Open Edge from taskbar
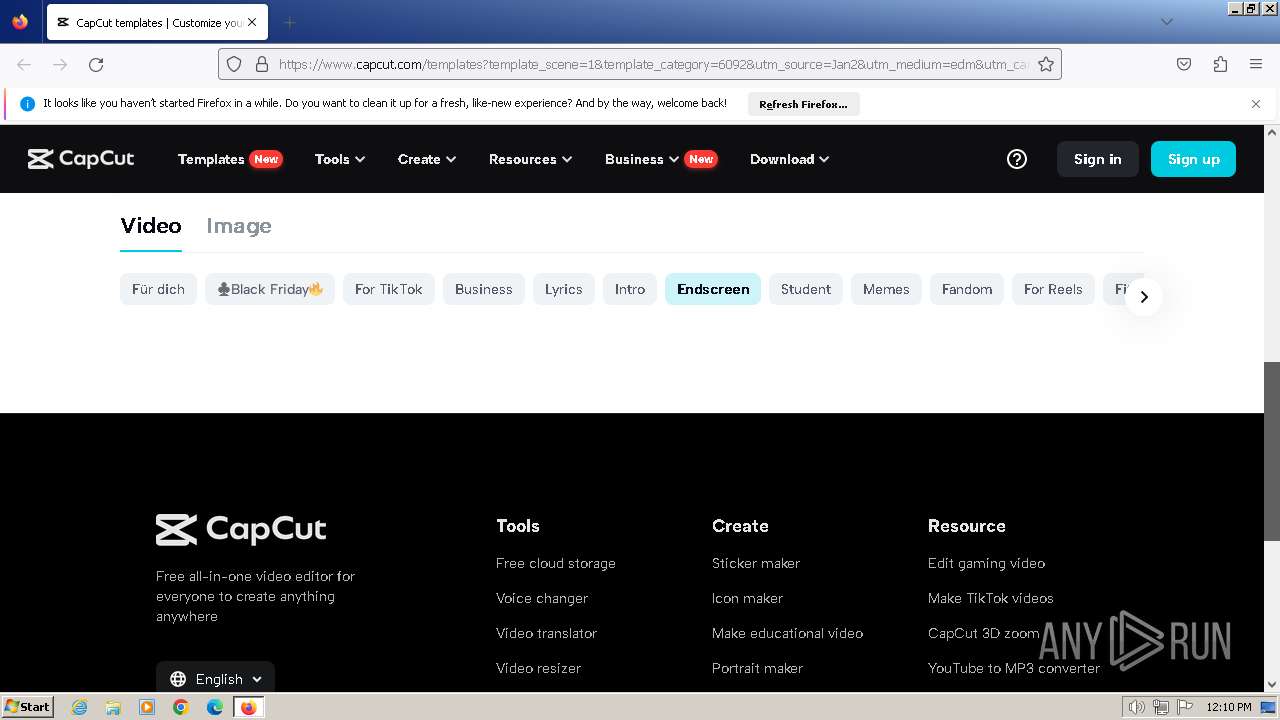The height and width of the screenshot is (720, 1280). point(215,707)
